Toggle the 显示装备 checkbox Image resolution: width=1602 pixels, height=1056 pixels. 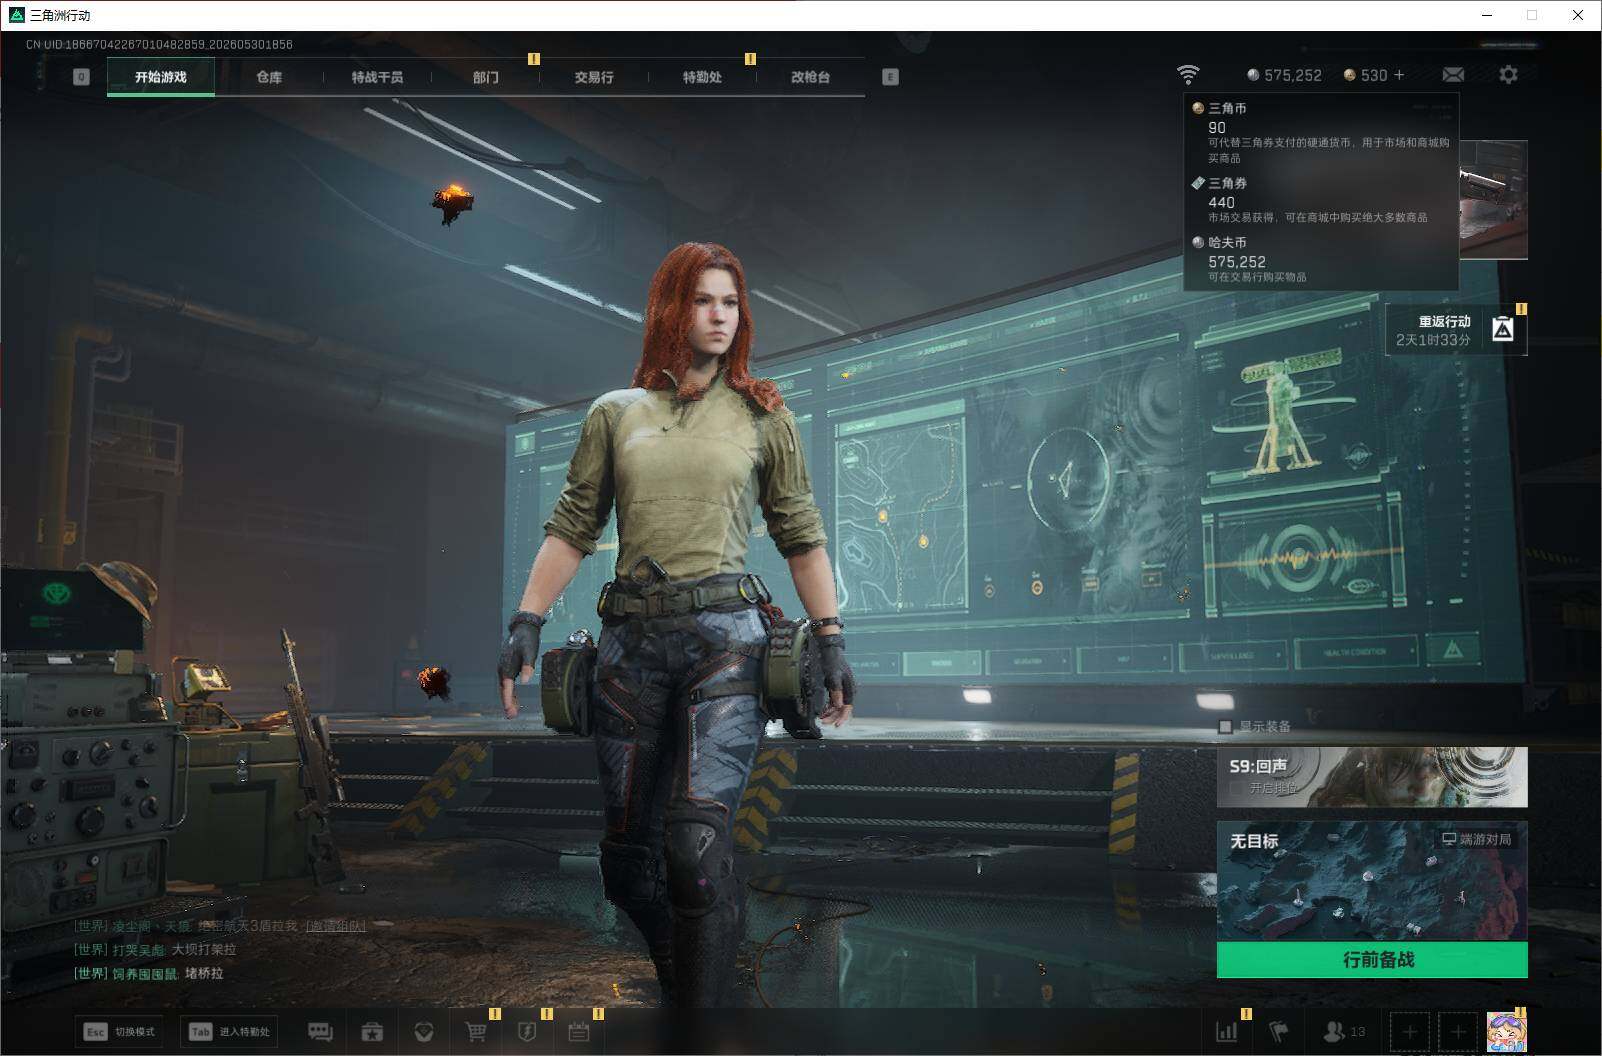pyautogui.click(x=1225, y=727)
